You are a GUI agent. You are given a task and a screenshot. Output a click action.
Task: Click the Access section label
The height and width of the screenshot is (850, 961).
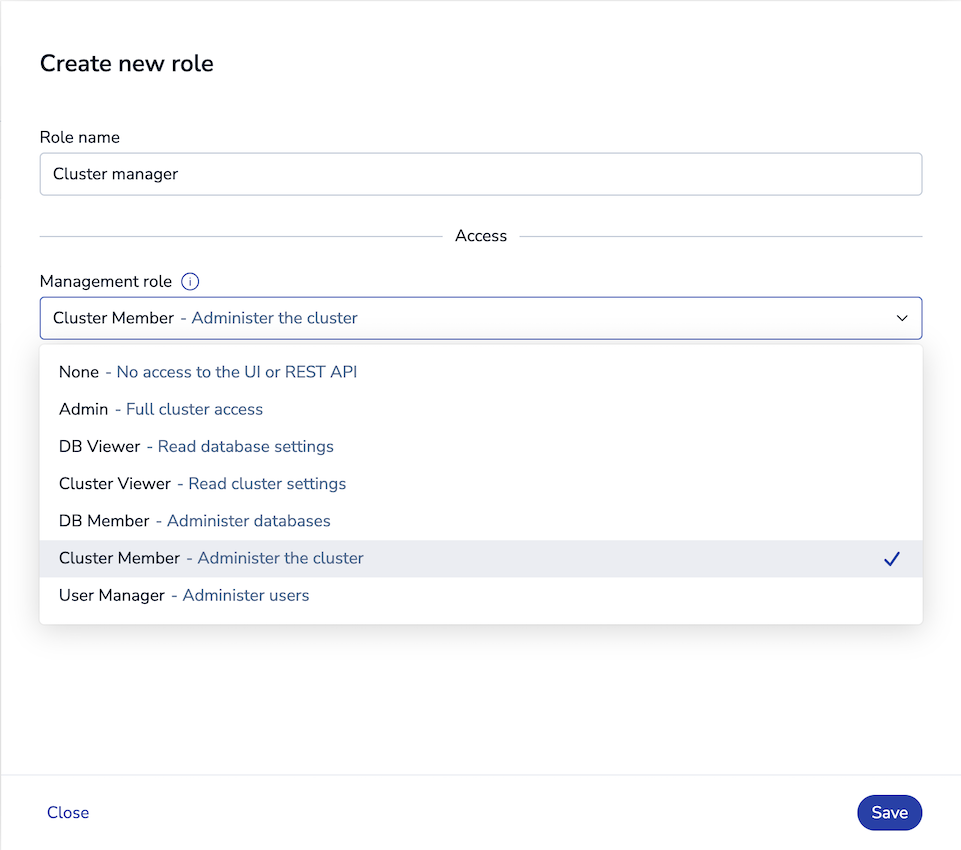[x=480, y=235]
